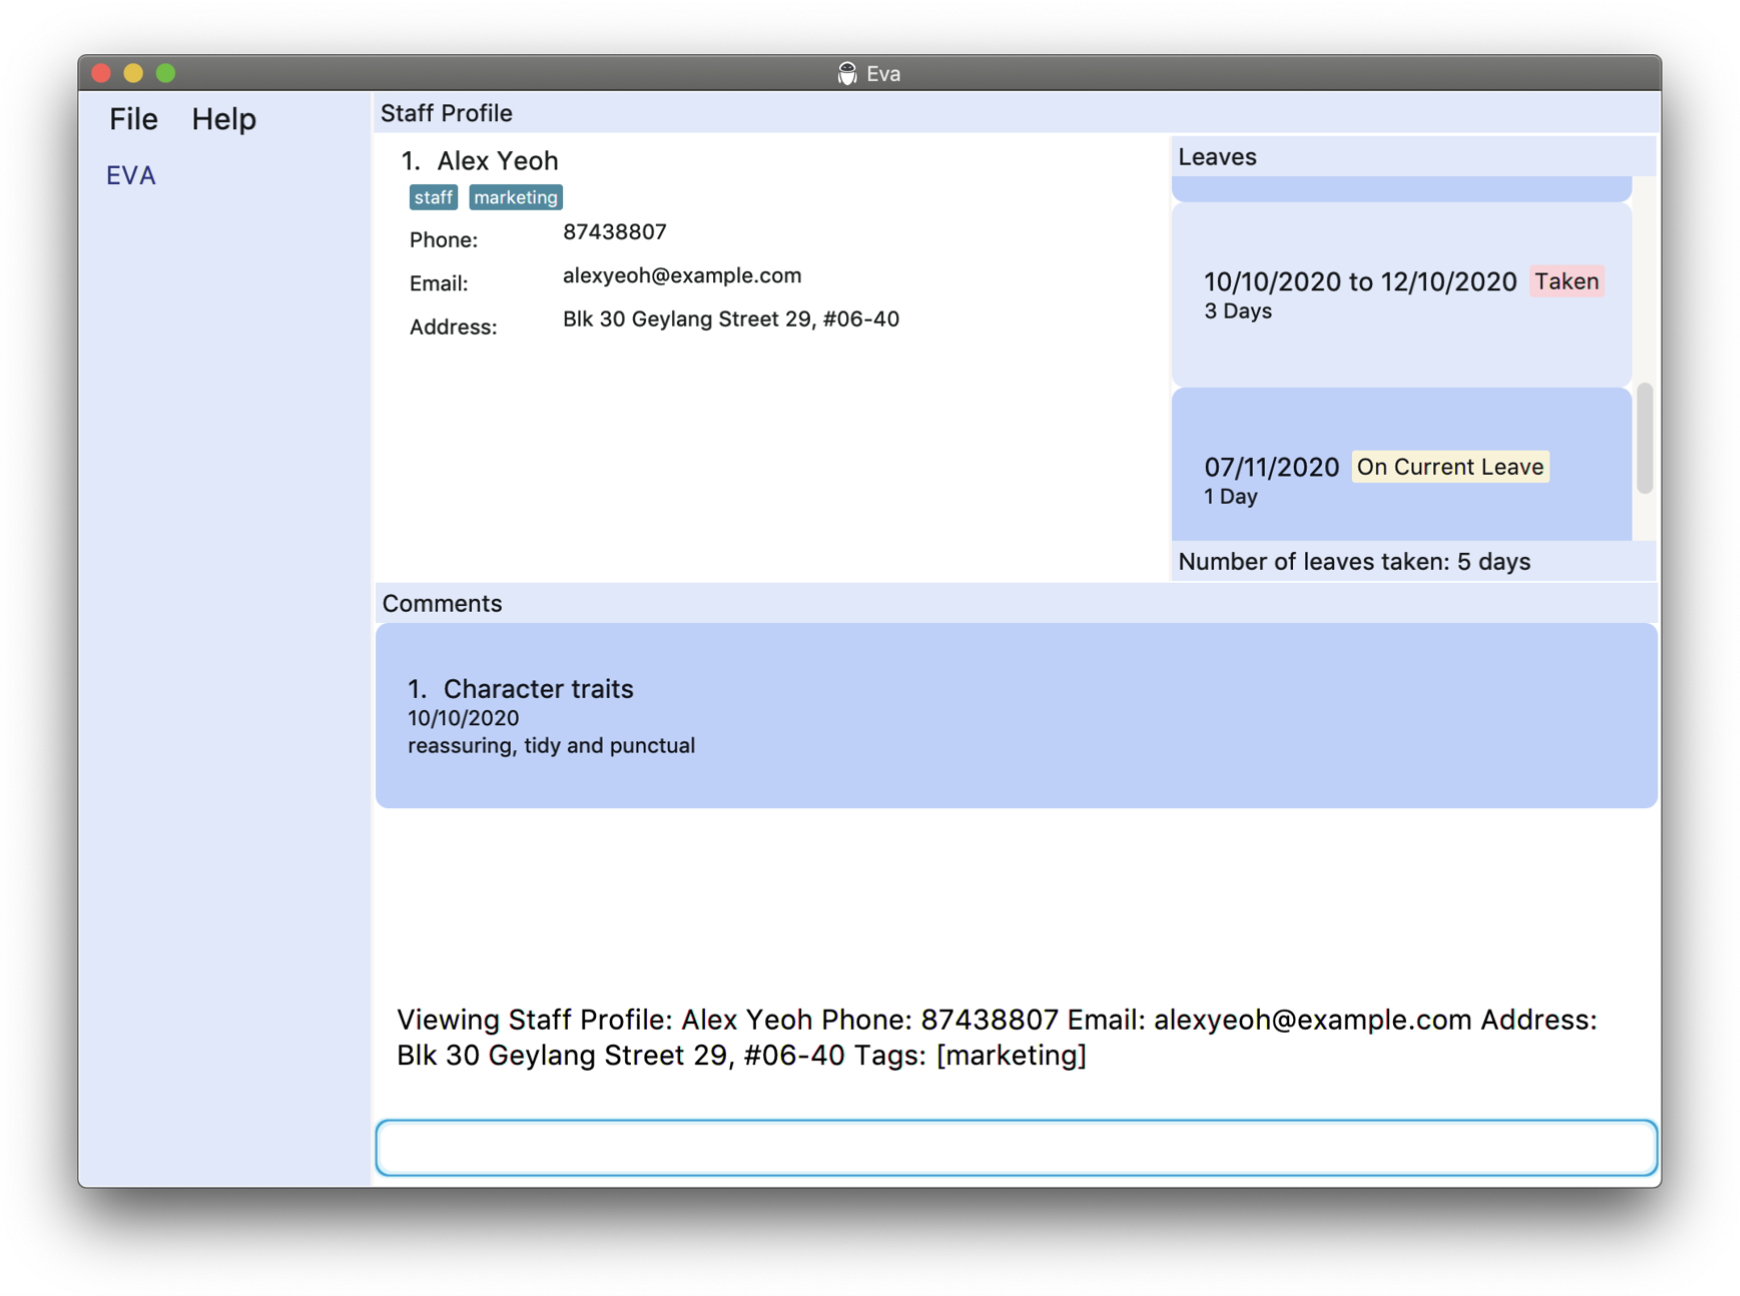This screenshot has height=1296, width=1740.
Task: Click the EVA sidebar label
Action: [x=131, y=175]
